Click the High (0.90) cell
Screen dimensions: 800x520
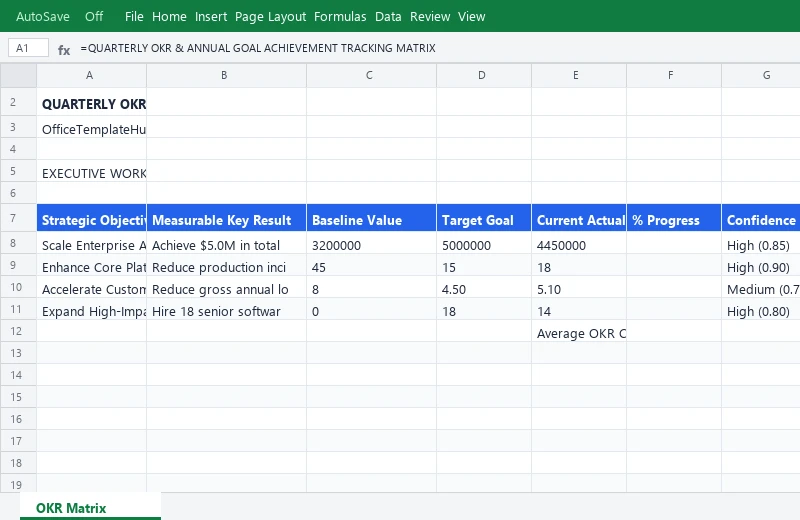coord(761,265)
